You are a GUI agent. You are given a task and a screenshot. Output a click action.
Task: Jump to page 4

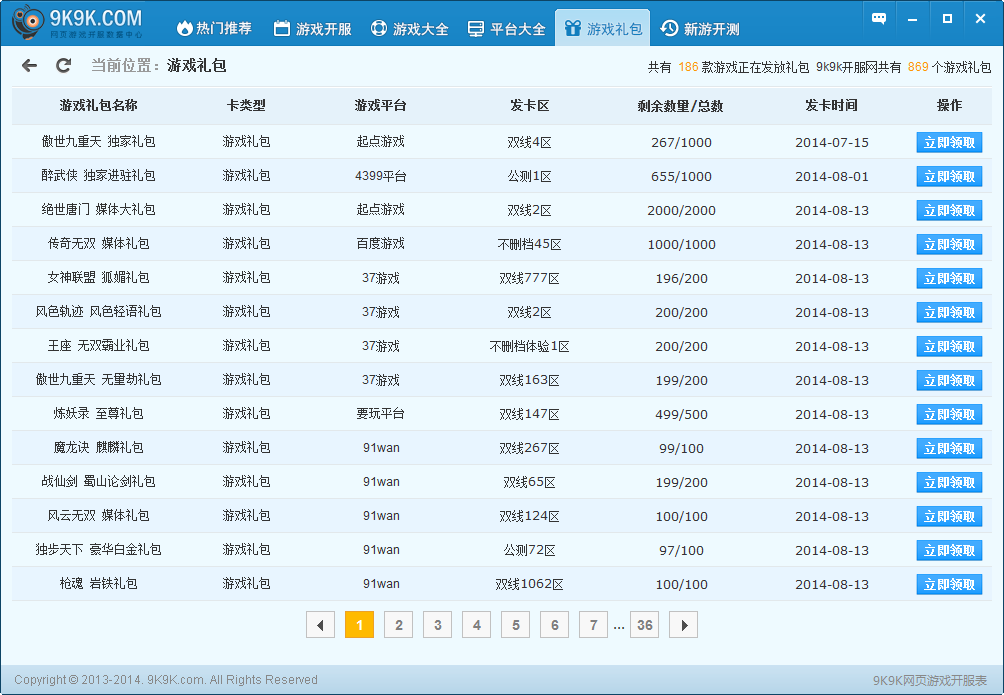[x=476, y=625]
